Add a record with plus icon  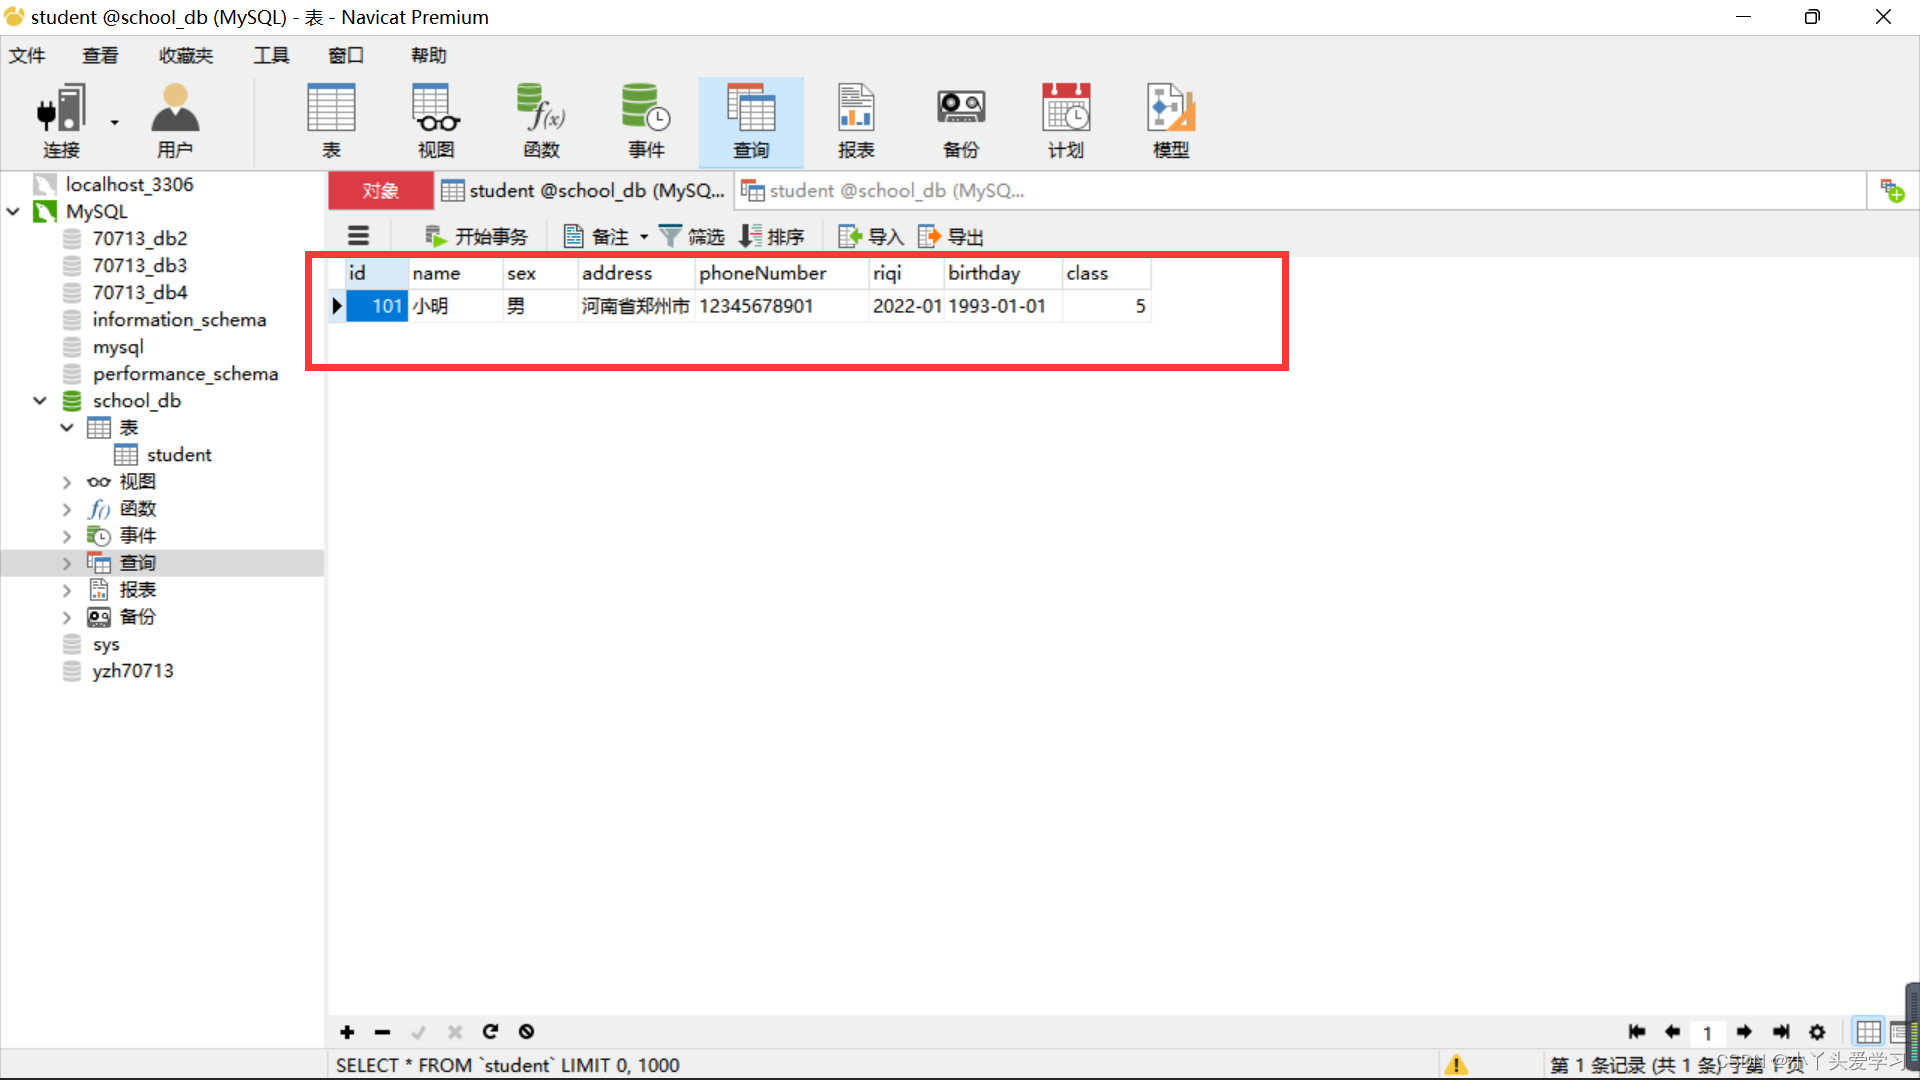347,1032
